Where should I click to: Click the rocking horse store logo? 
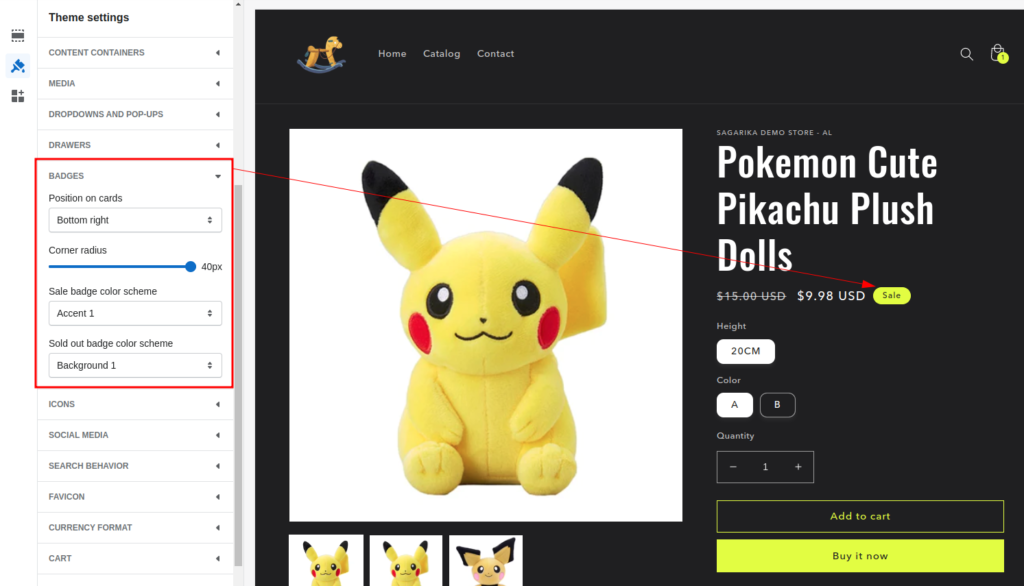321,54
